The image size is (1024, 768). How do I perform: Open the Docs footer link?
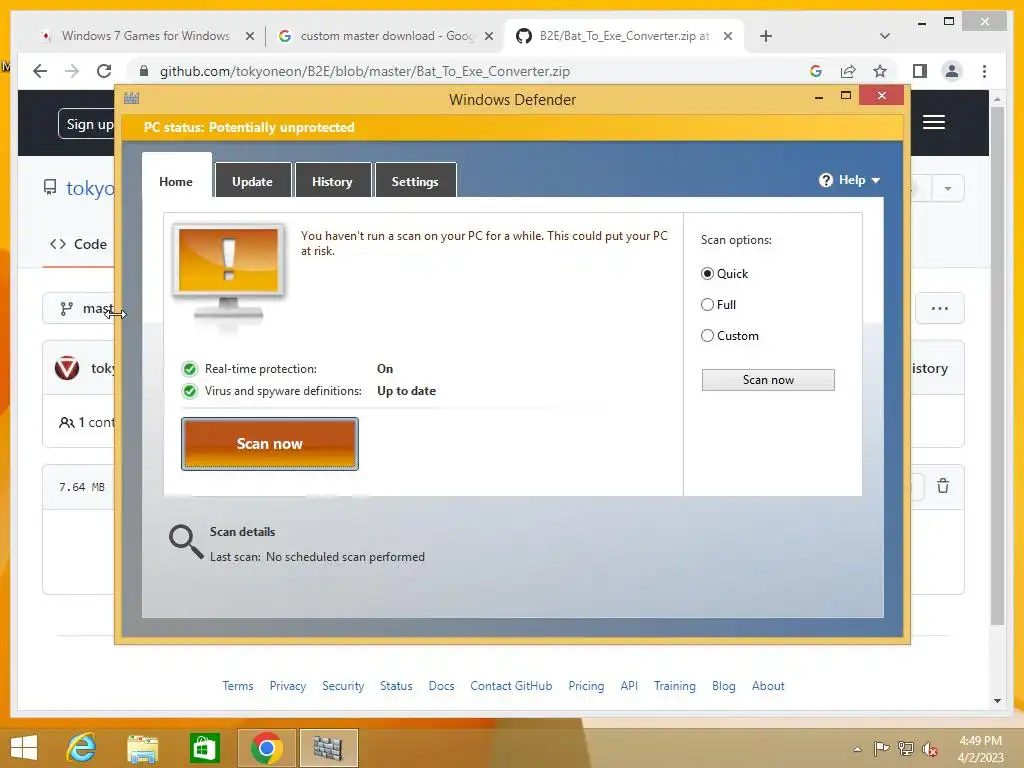point(441,686)
